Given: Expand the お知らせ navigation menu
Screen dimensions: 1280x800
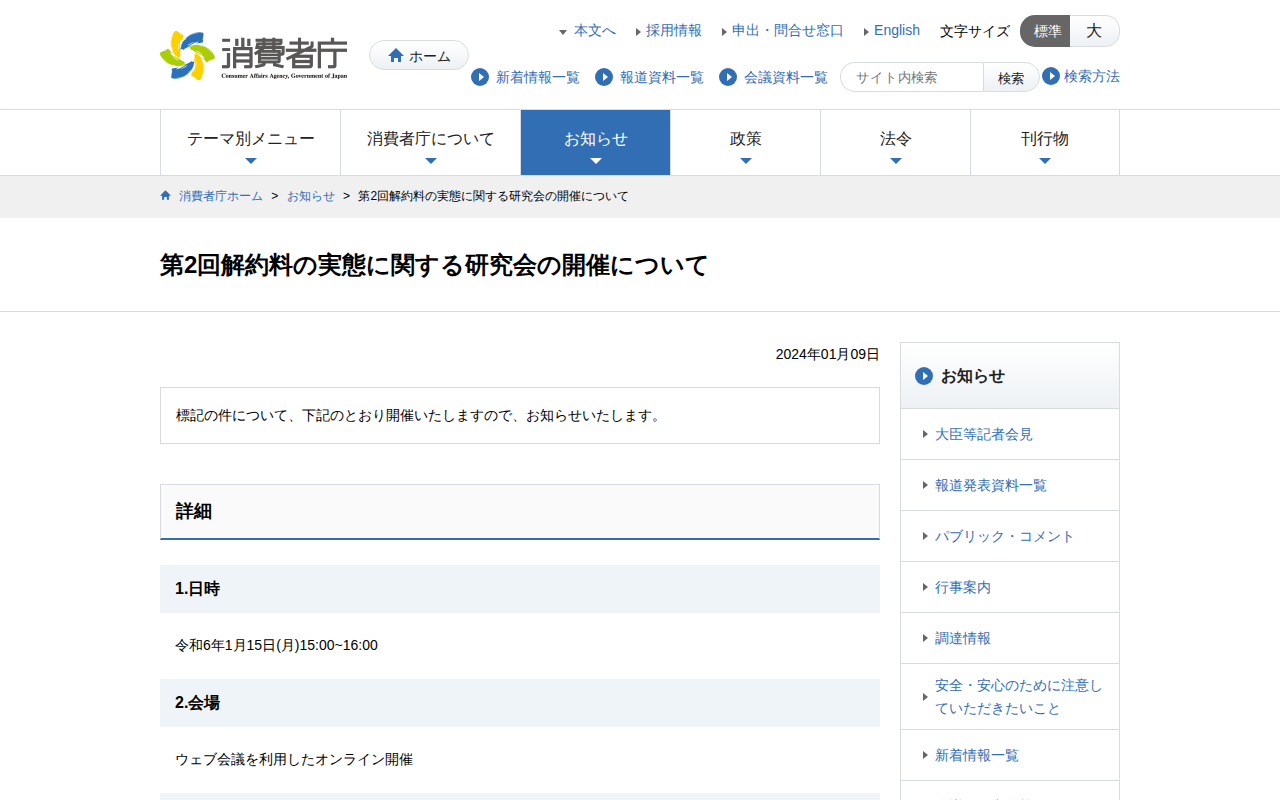Looking at the screenshot, I should pyautogui.click(x=595, y=143).
